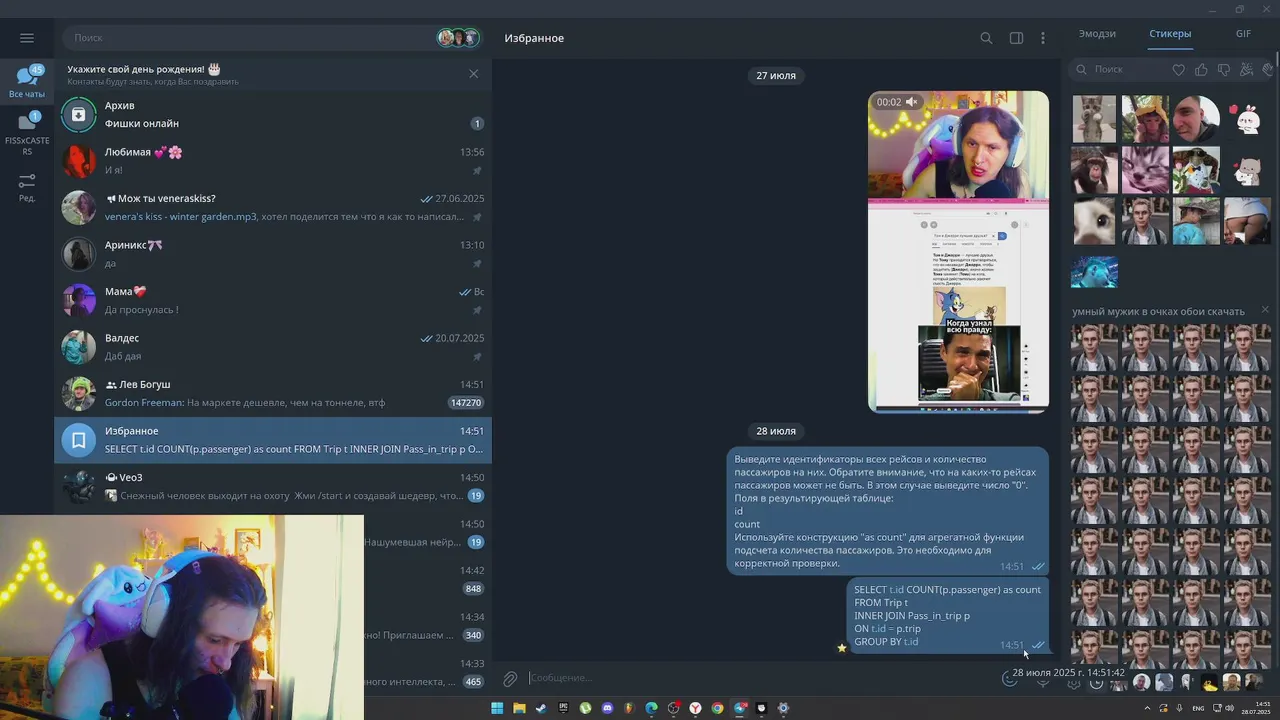Open chat with Ариникс
Viewport: 1280px width, 720px height.
pyautogui.click(x=273, y=254)
